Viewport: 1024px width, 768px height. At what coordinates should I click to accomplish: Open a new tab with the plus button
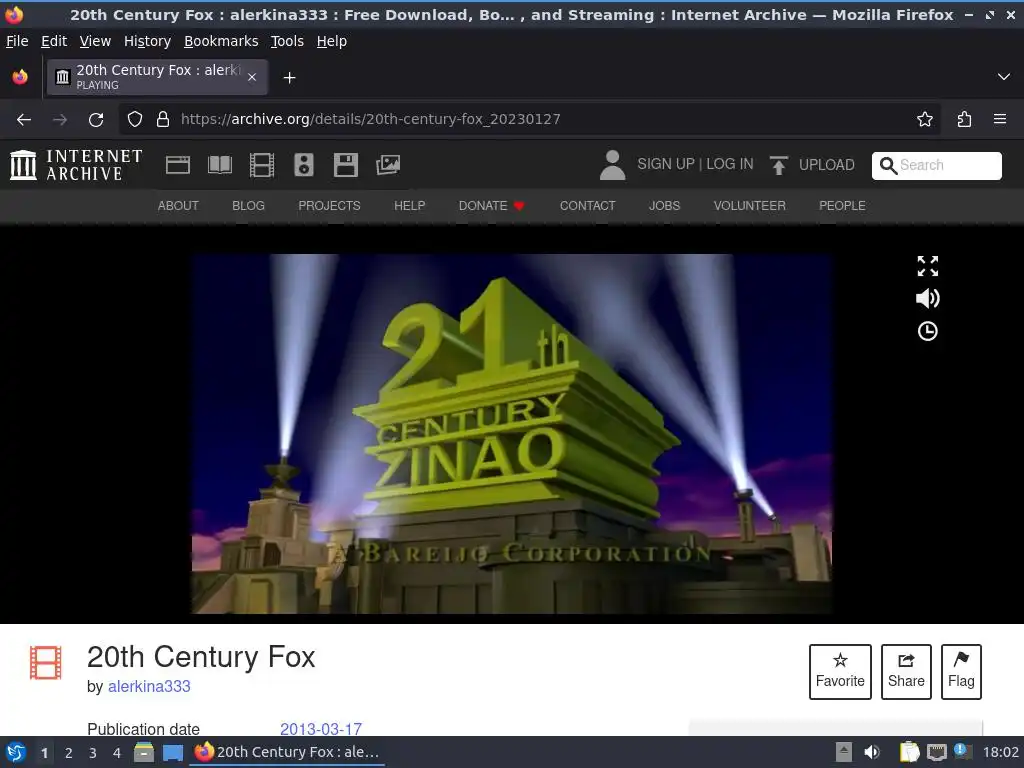(289, 78)
